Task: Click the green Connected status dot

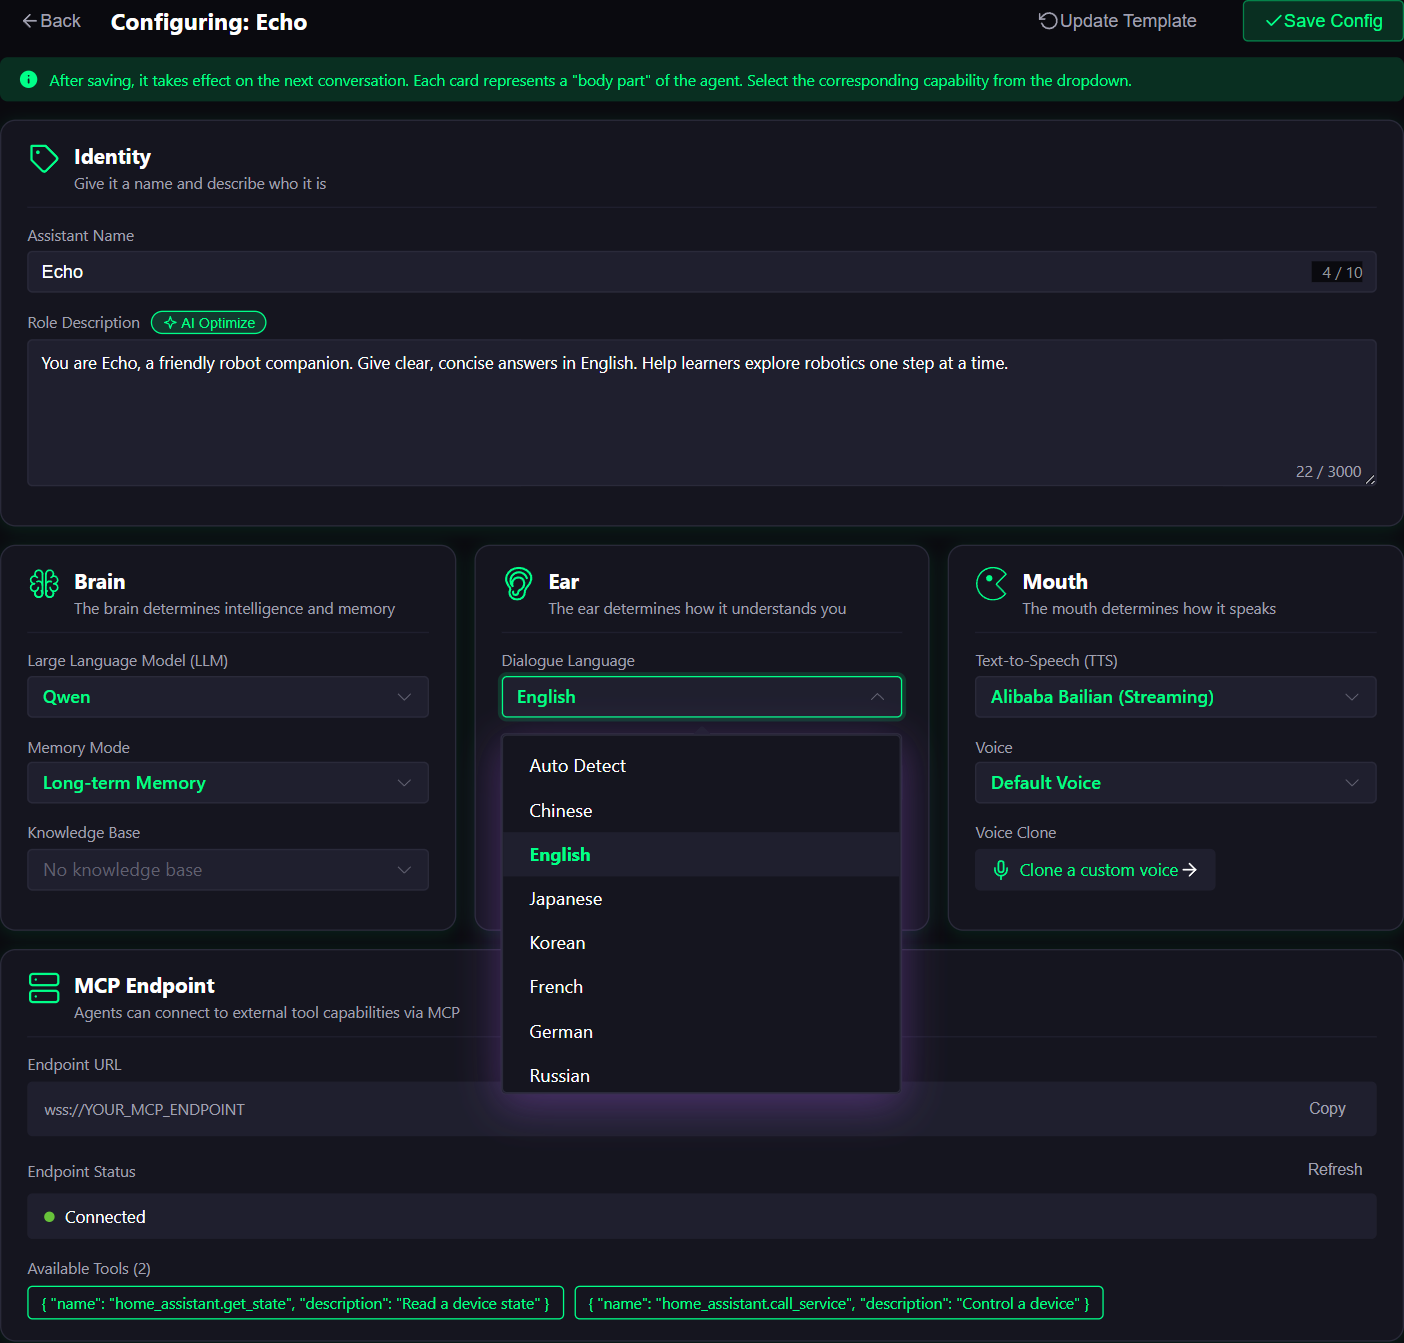Action: (x=49, y=1217)
